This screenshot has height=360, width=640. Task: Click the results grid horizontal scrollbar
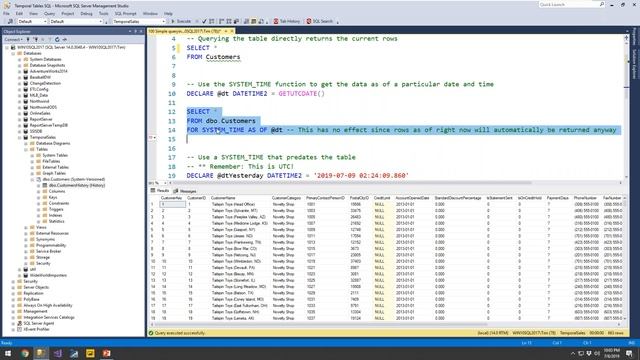[x=386, y=324]
